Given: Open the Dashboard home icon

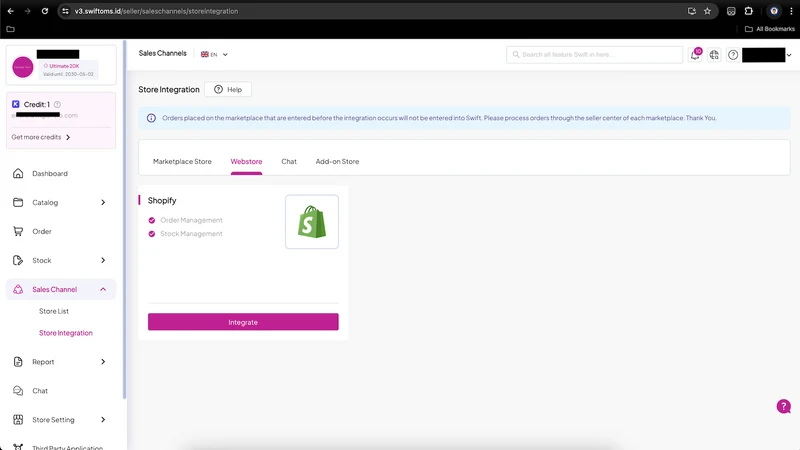Looking at the screenshot, I should pos(18,173).
